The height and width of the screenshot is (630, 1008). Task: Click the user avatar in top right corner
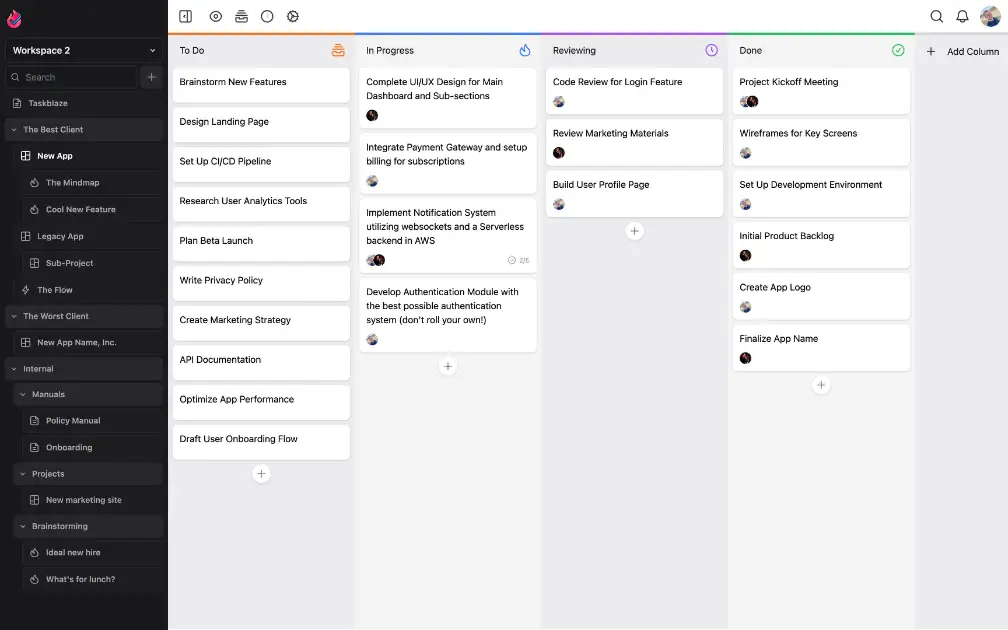(989, 16)
